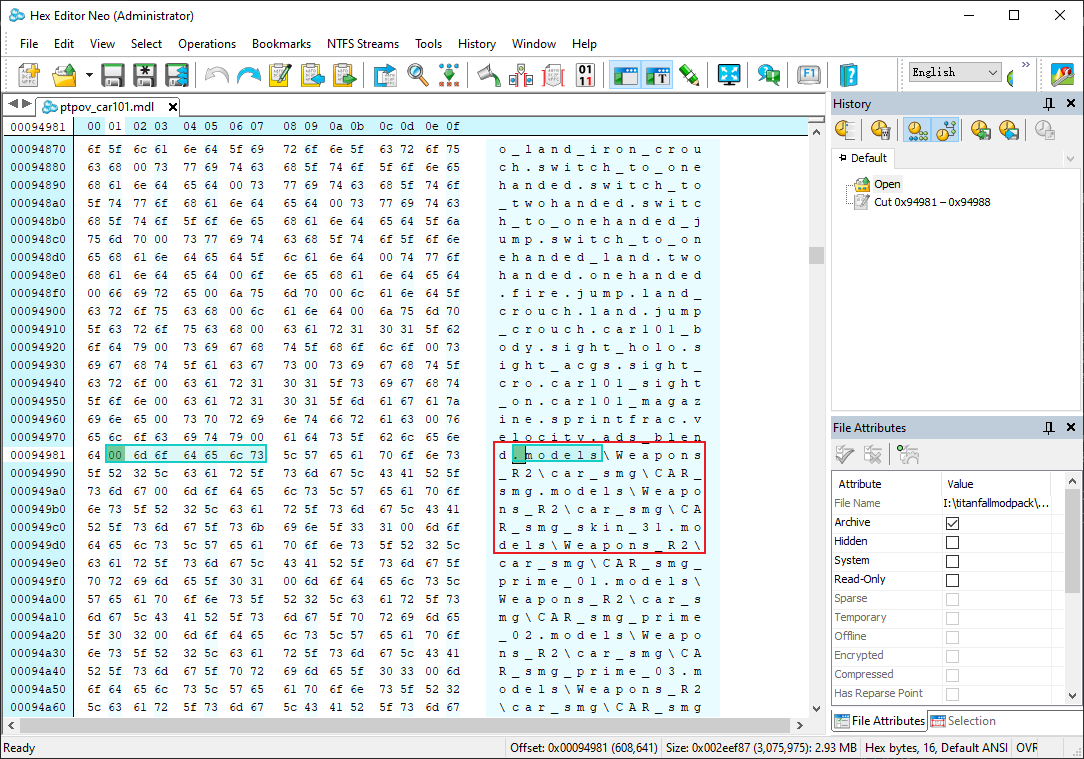Click the Open file folder icon
Image resolution: width=1084 pixels, height=759 pixels.
64,75
